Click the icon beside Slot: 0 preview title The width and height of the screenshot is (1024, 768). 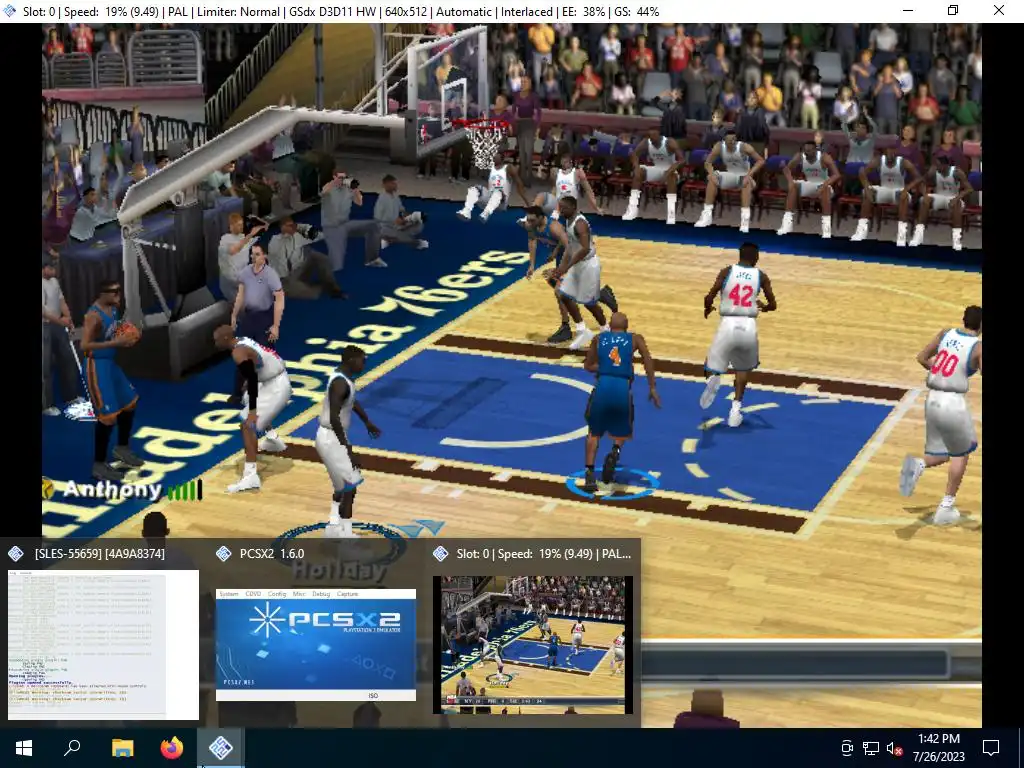(x=441, y=554)
